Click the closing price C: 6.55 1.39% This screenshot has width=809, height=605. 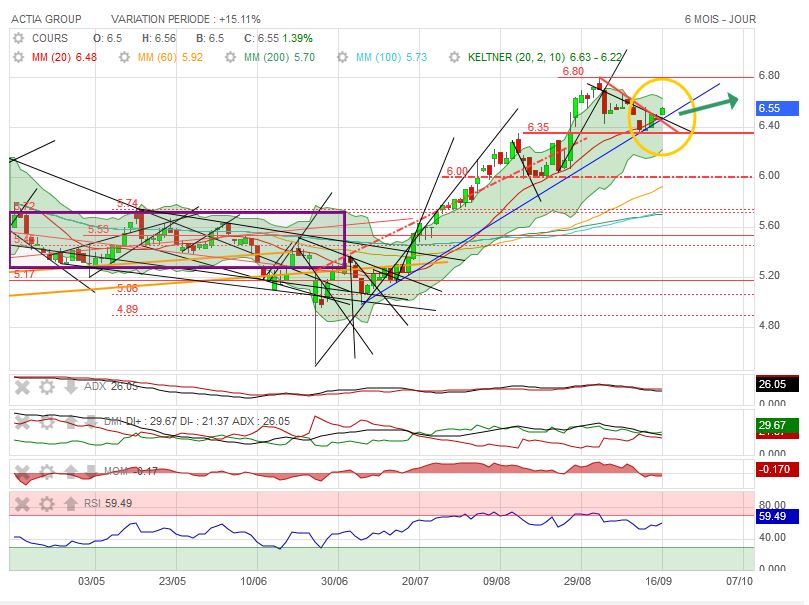(278, 38)
